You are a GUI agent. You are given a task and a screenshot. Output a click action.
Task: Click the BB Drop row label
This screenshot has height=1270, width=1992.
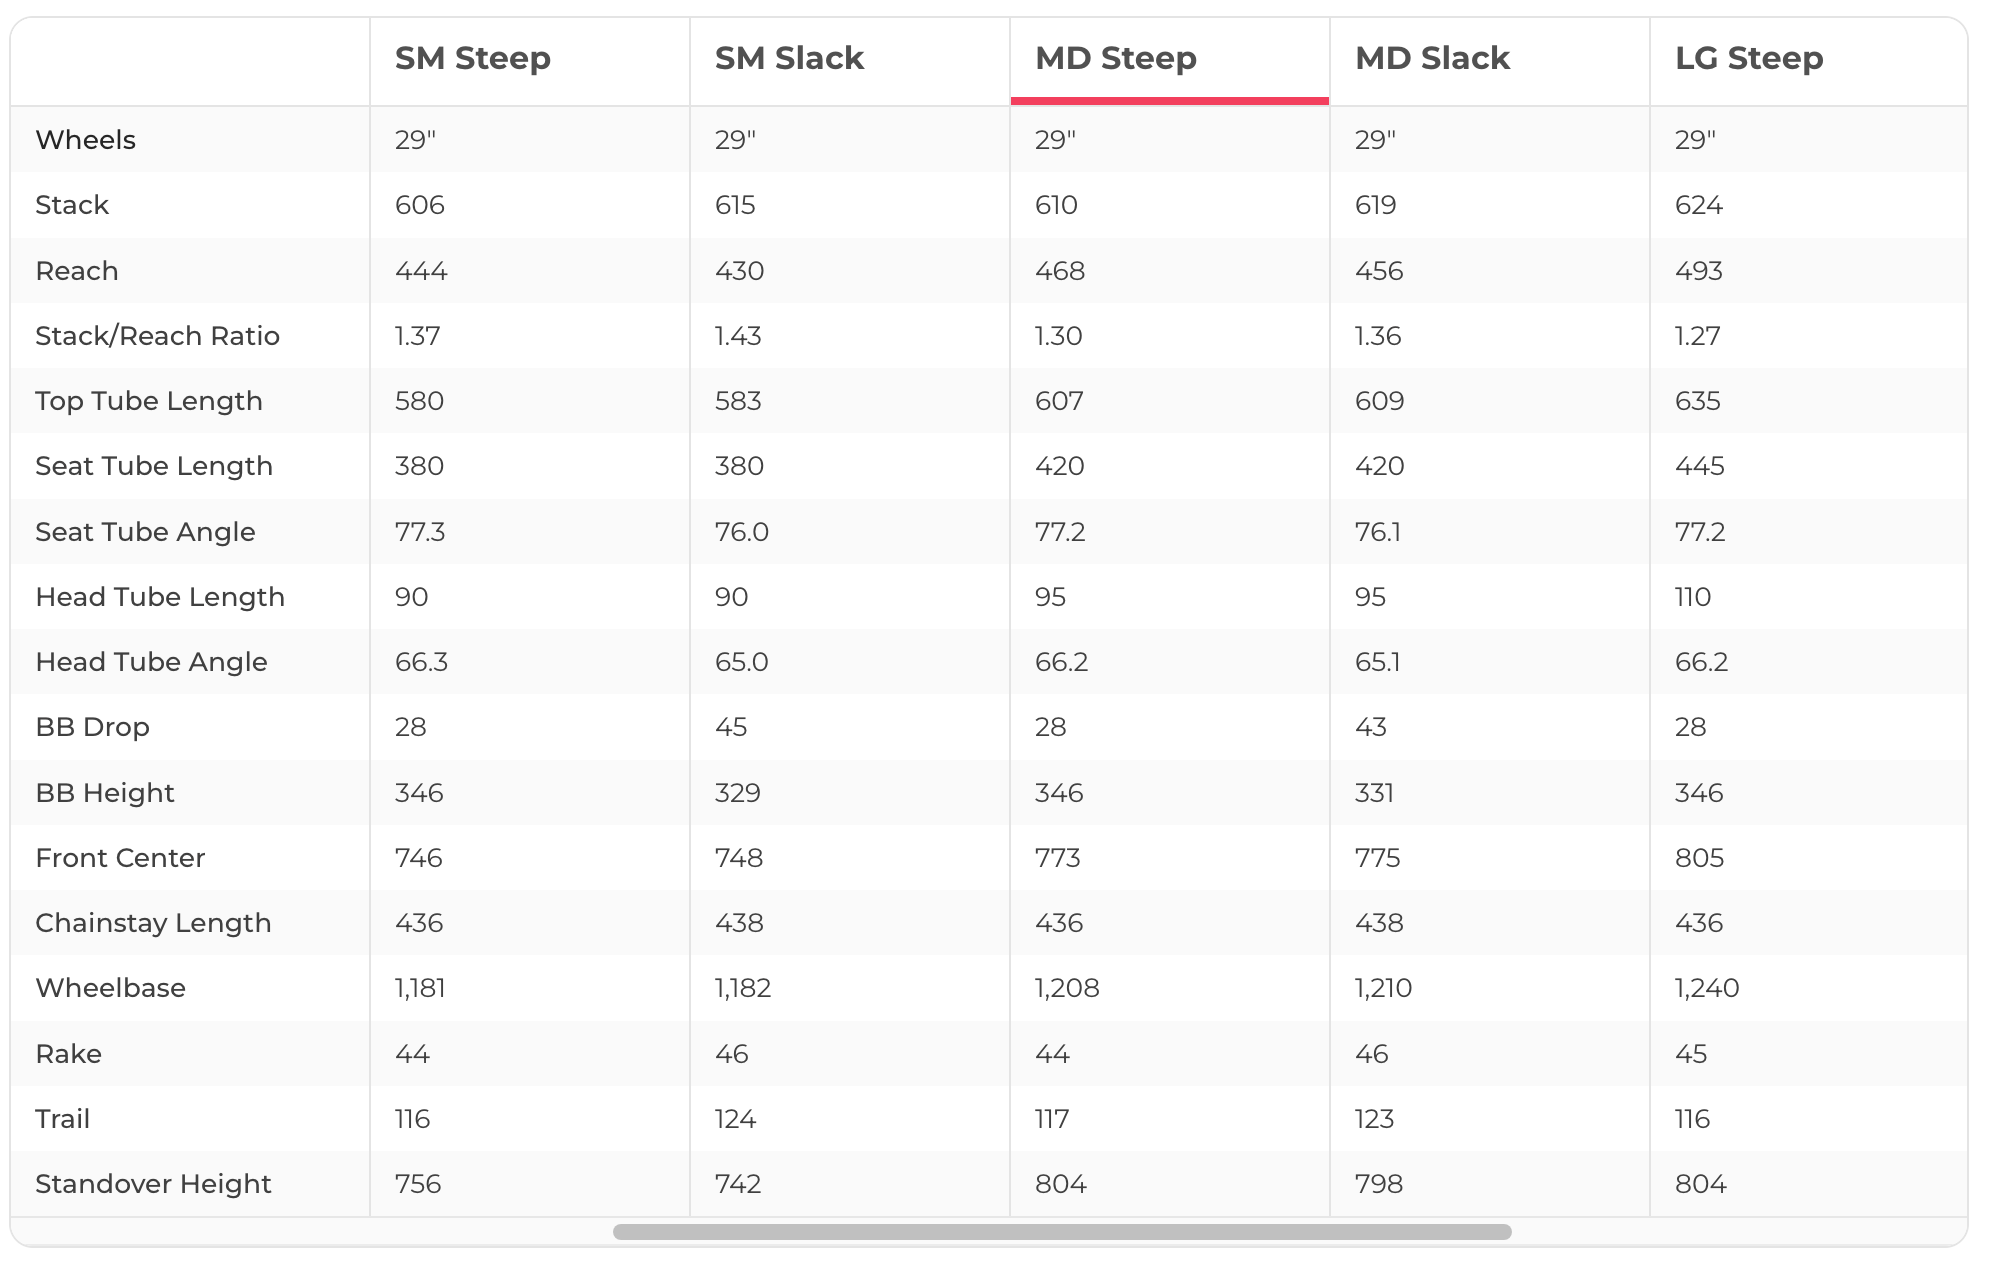pos(92,727)
